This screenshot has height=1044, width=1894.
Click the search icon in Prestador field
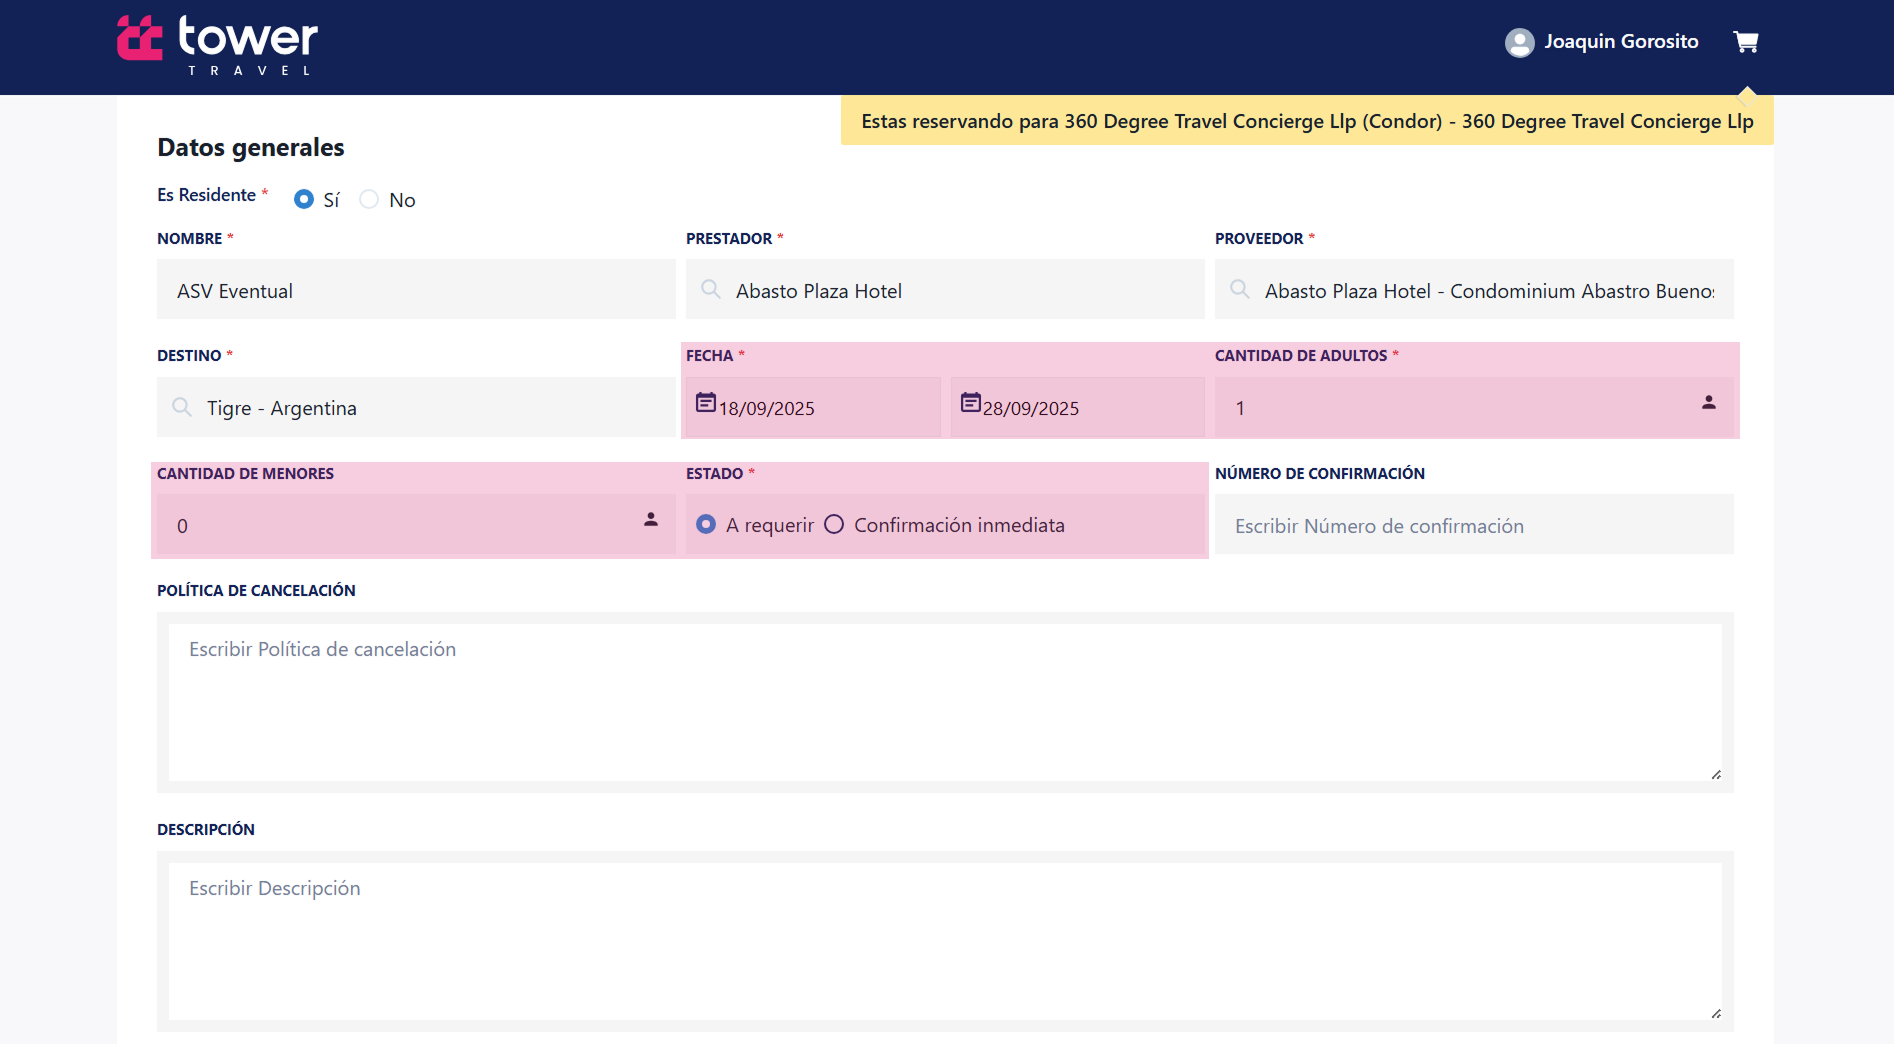click(711, 290)
